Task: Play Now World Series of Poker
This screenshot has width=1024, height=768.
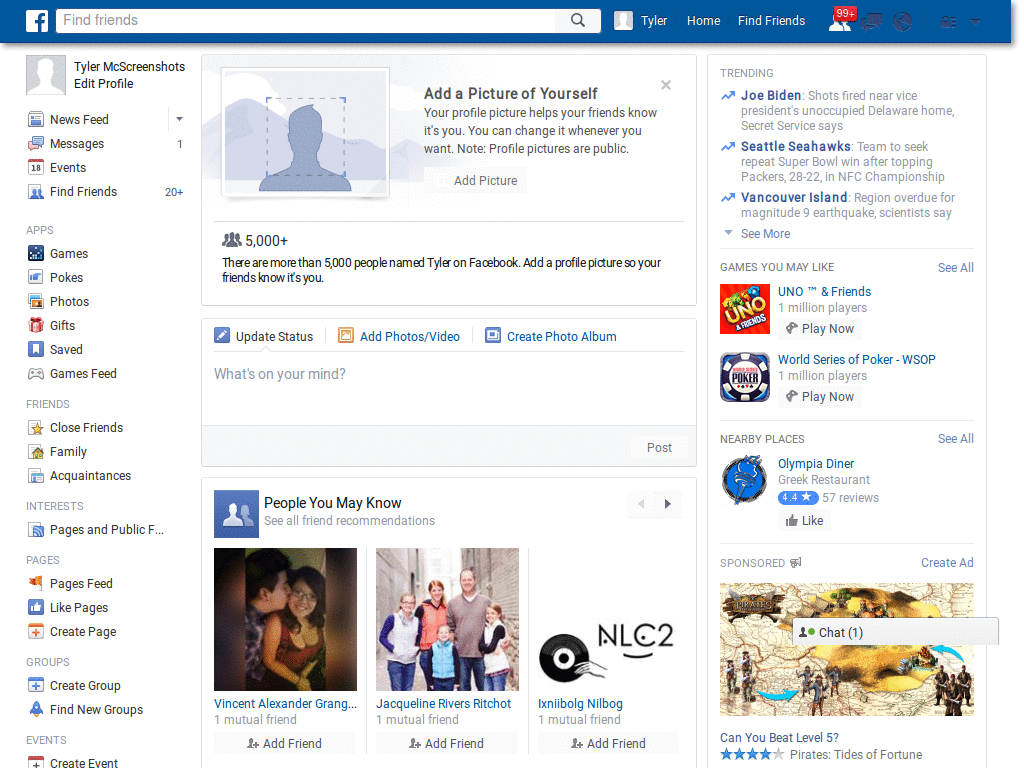Action: click(x=820, y=396)
